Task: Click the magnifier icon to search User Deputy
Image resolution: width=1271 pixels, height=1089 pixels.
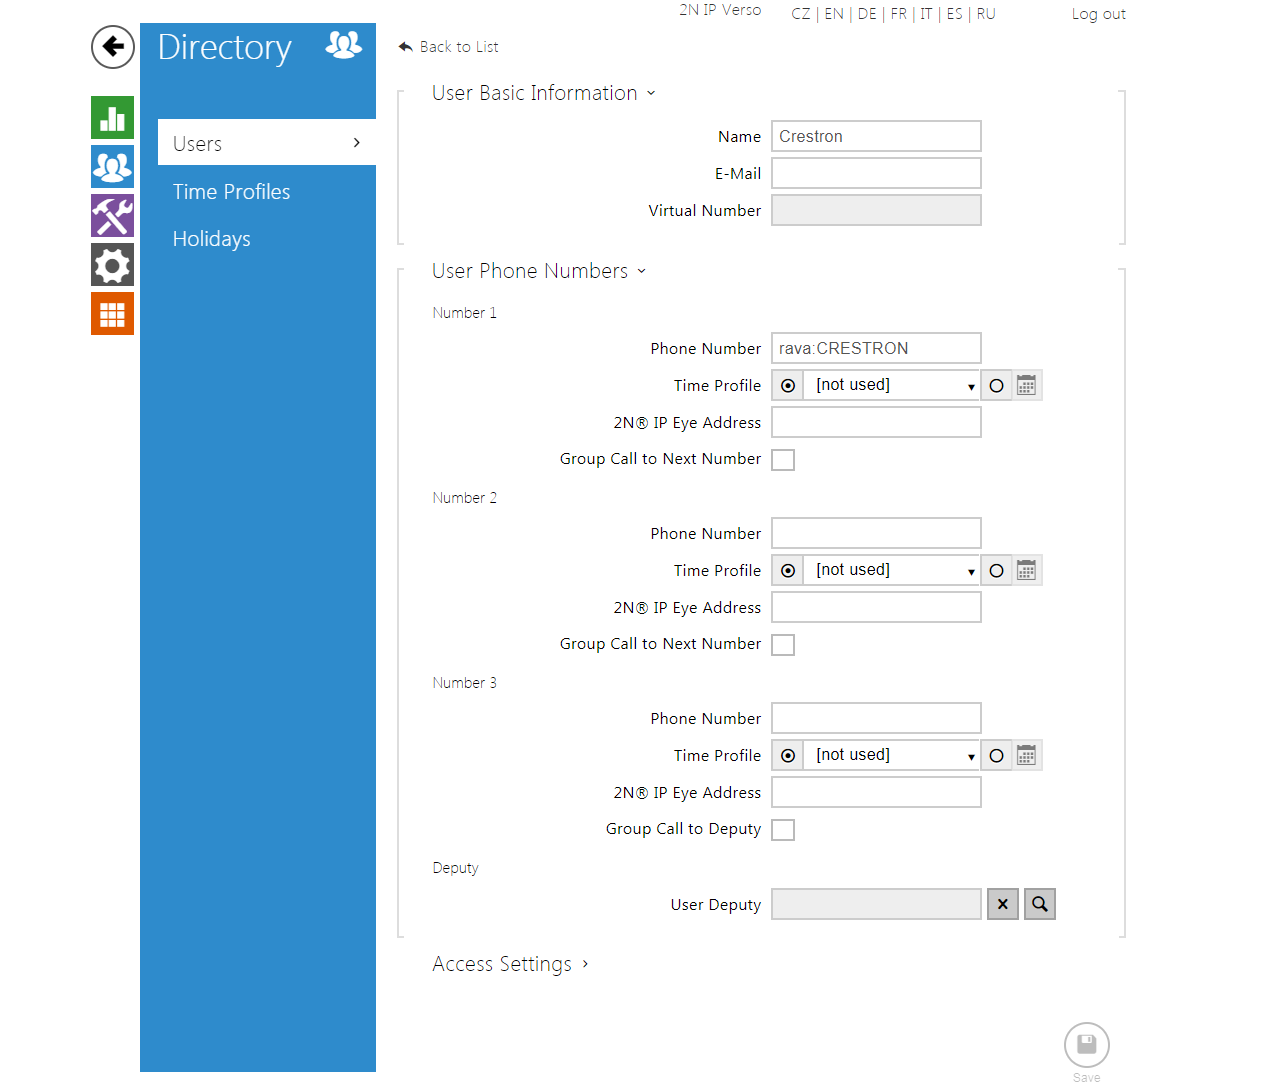Action: (x=1039, y=903)
